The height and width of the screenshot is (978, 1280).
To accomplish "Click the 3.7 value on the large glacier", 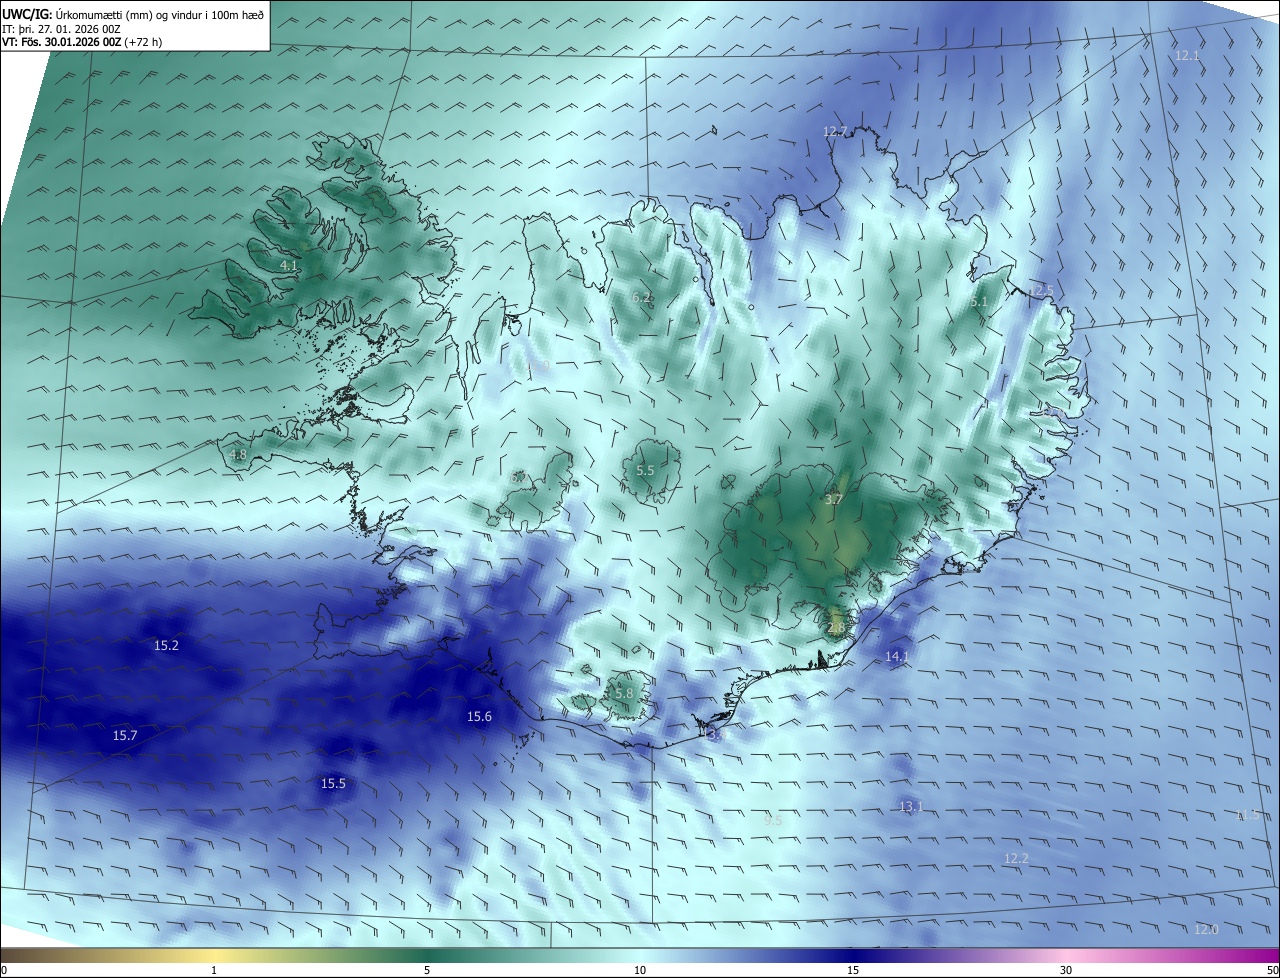I will coord(834,498).
